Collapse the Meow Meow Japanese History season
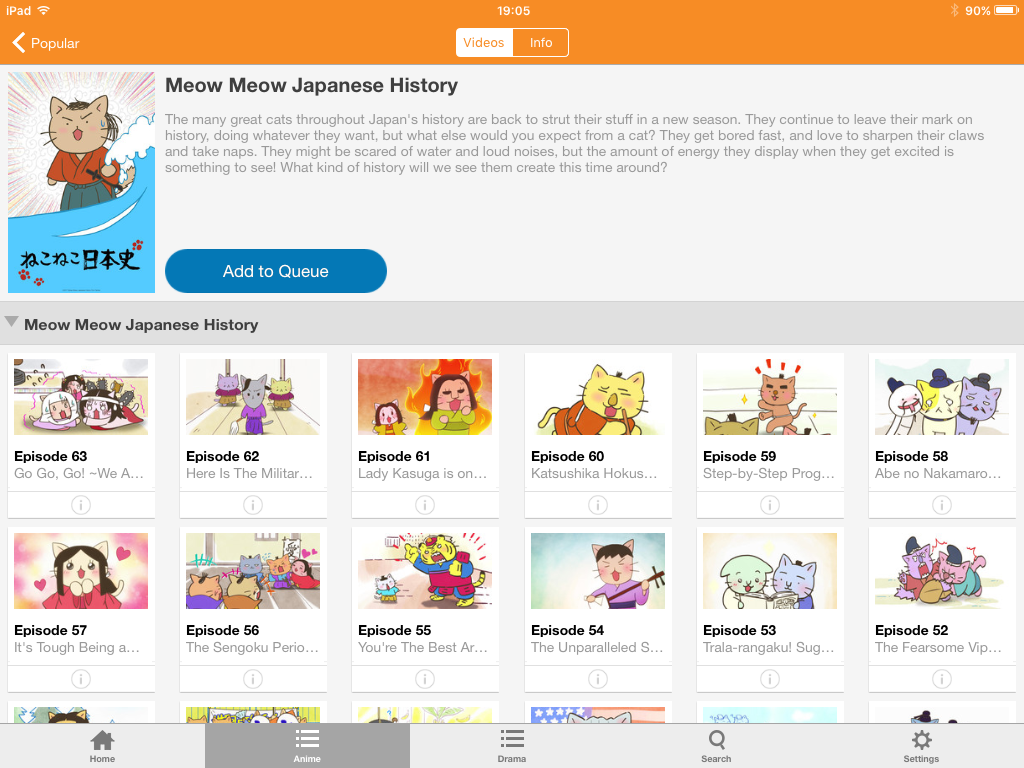Image resolution: width=1024 pixels, height=768 pixels. point(11,322)
